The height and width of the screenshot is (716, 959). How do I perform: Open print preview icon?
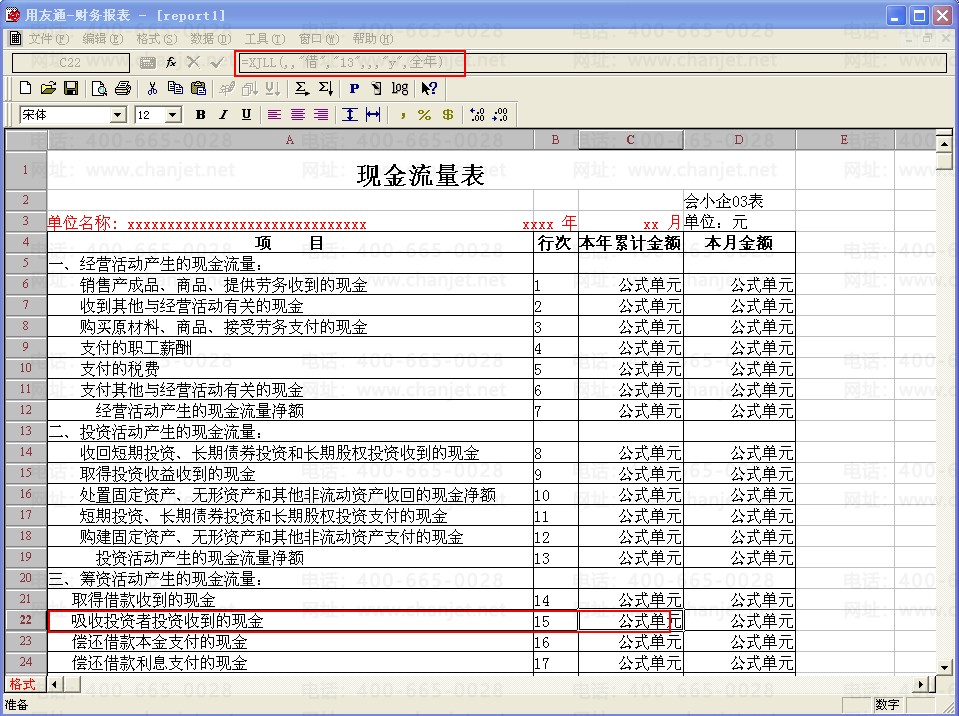[99, 89]
